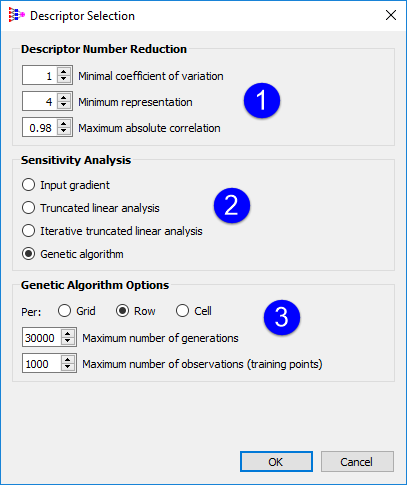Image resolution: width=407 pixels, height=485 pixels.
Task: Increase maximum absolute correlation value
Action: [64, 123]
